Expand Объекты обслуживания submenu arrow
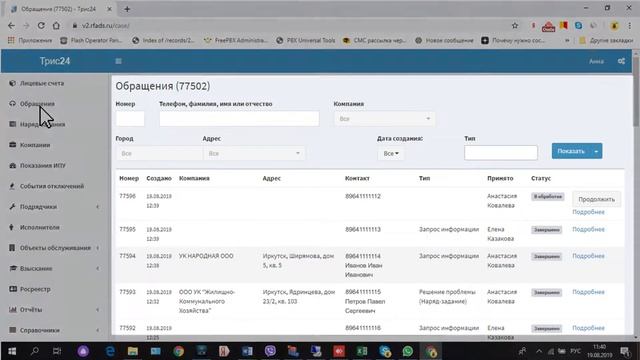 click(x=98, y=248)
